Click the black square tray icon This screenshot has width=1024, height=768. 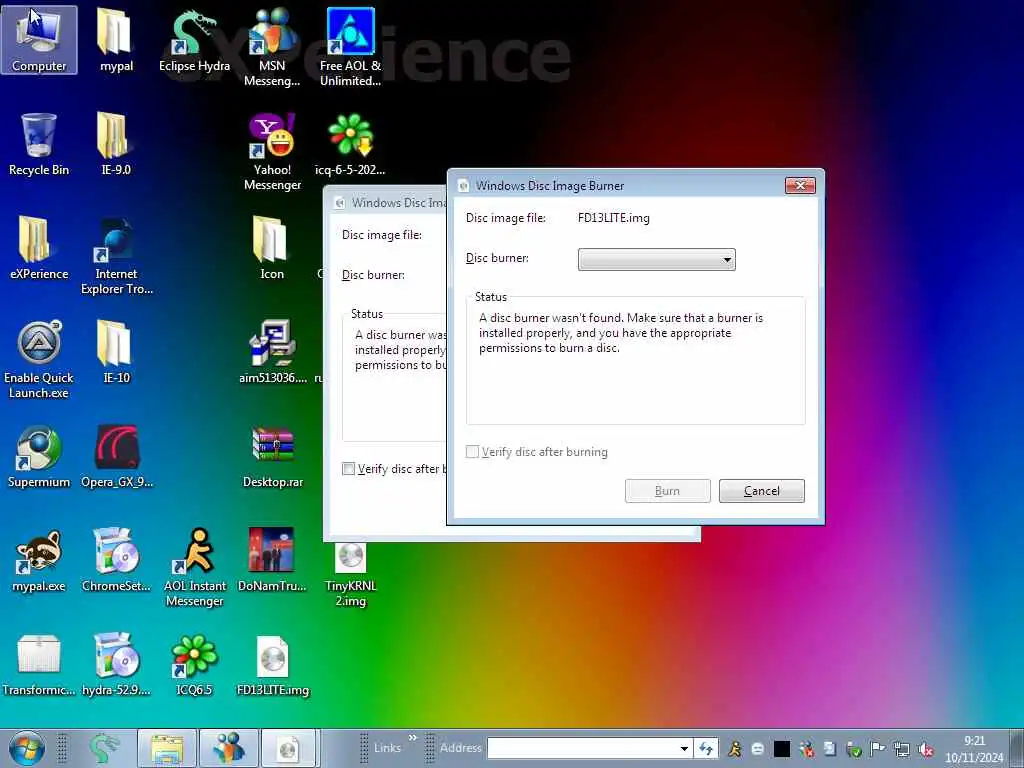[x=782, y=749]
